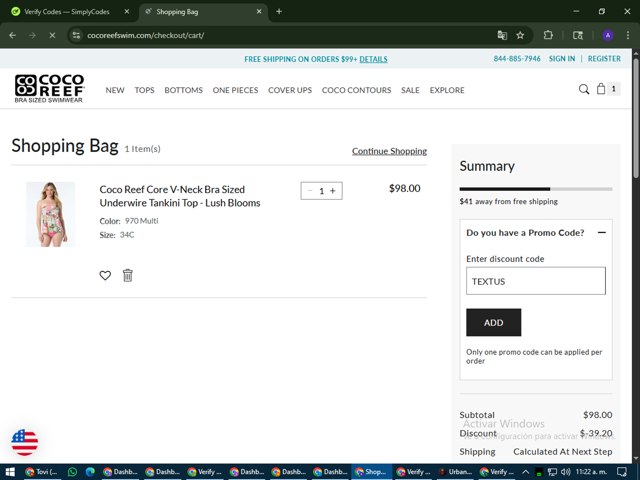The width and height of the screenshot is (640, 480).
Task: Collapse the Promo Code section
Action: click(602, 233)
